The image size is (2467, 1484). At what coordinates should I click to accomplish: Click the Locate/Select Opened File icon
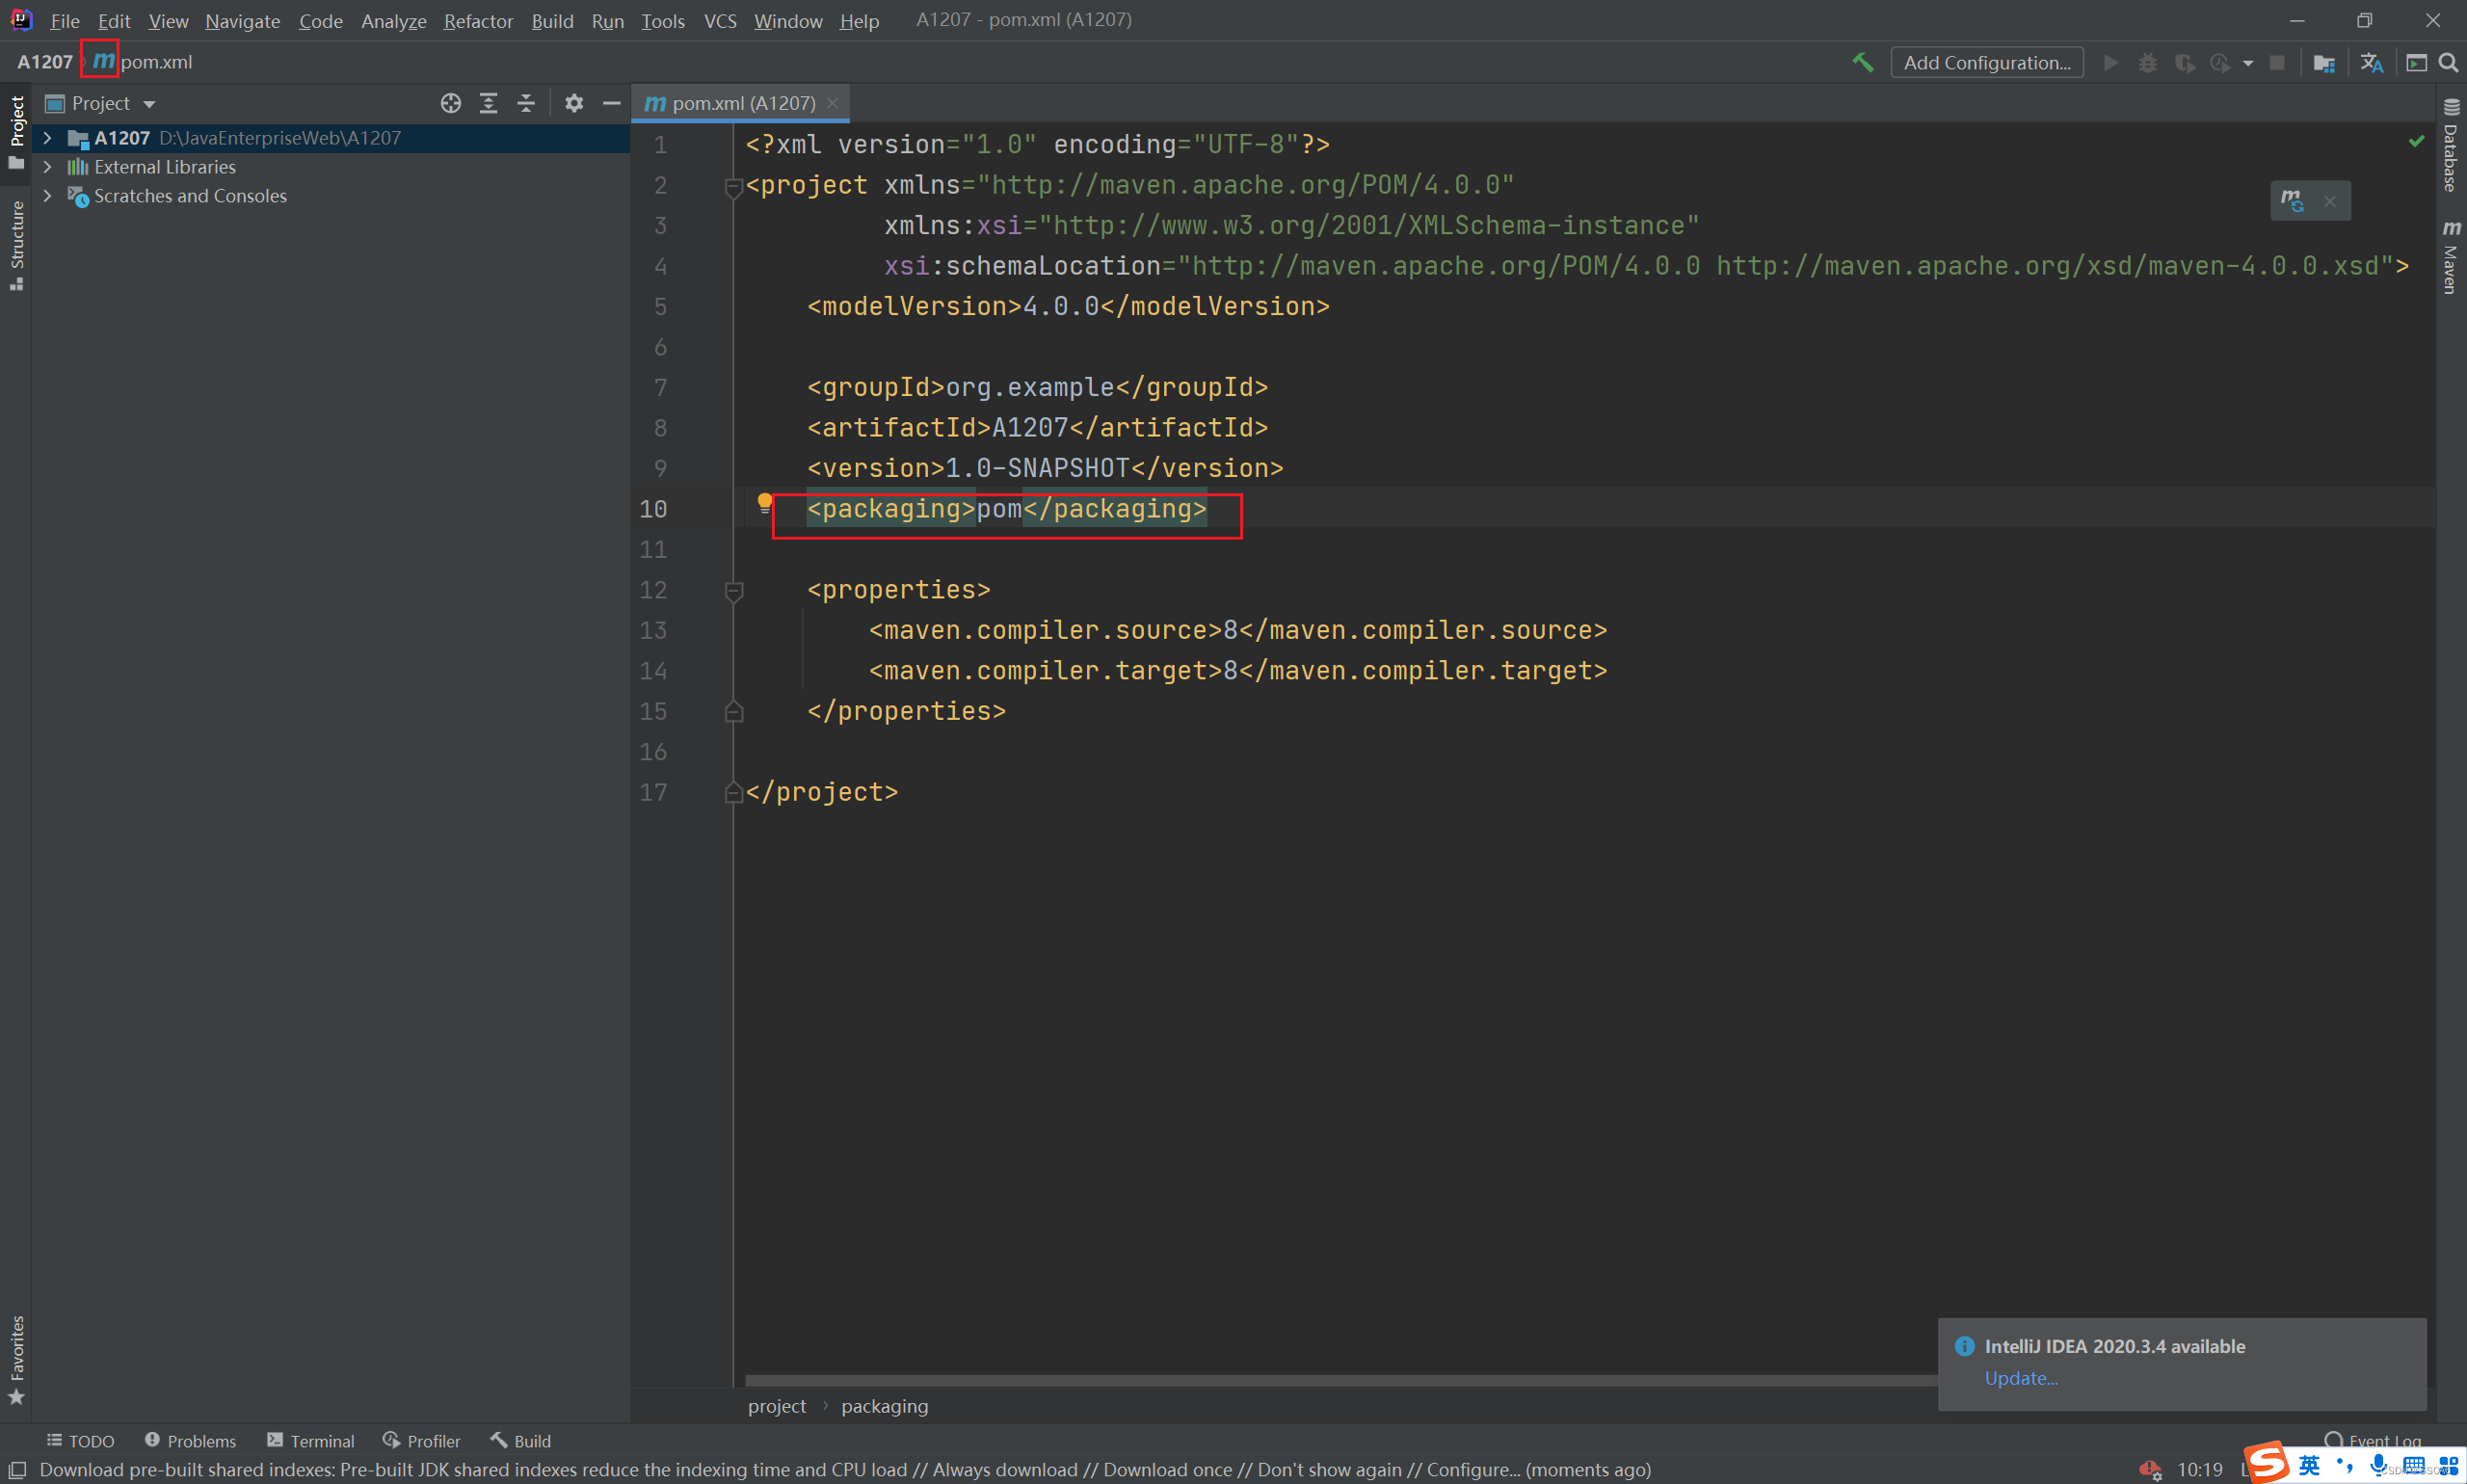[x=451, y=103]
